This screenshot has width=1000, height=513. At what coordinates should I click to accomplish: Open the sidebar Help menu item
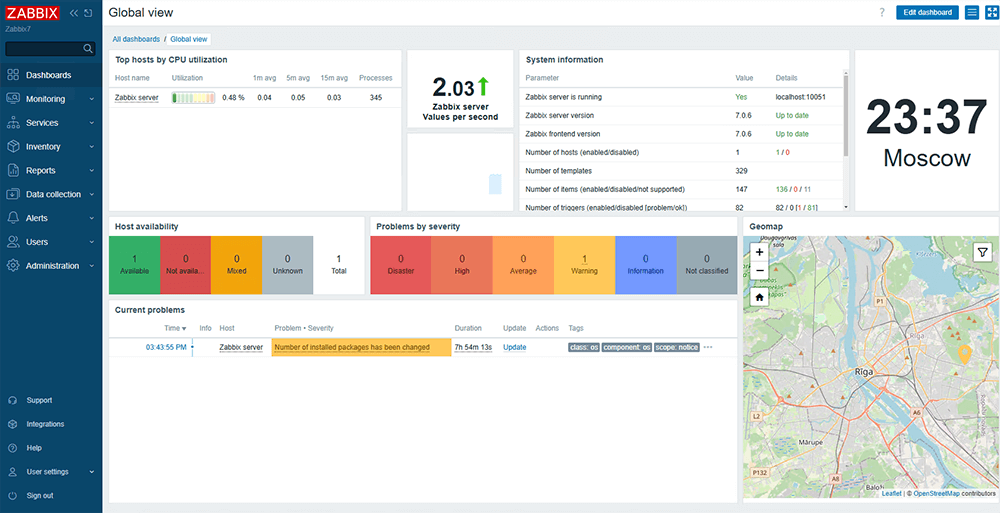pos(51,448)
